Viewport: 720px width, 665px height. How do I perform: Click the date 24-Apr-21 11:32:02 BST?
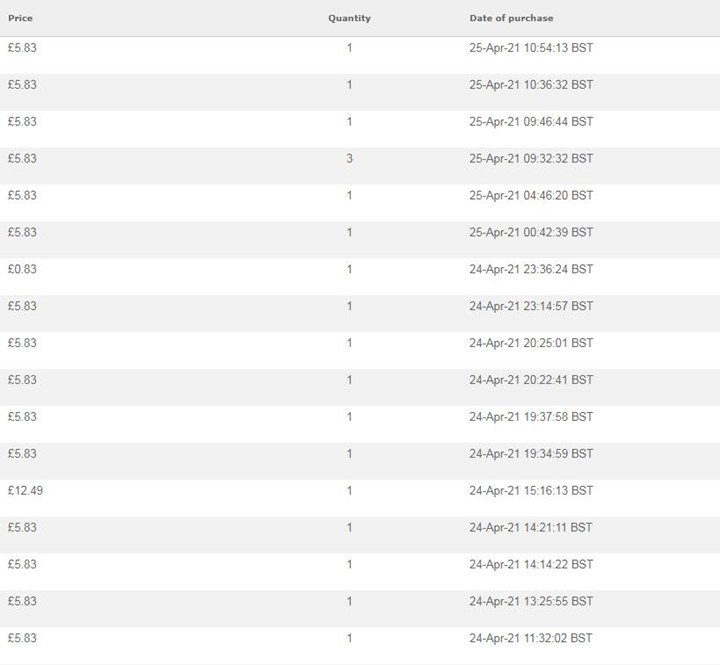click(x=531, y=638)
